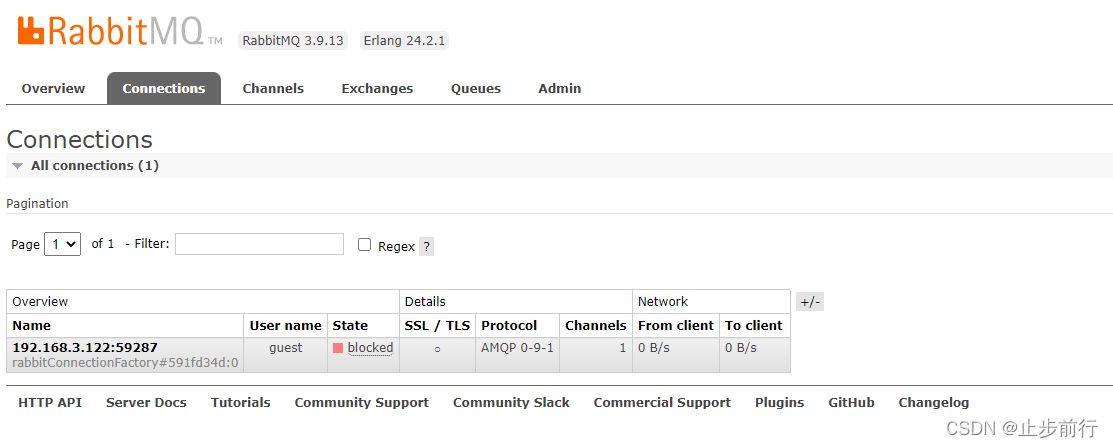Screen dimensions: 1113x448
Task: Open the Overview tab
Action: 53,89
